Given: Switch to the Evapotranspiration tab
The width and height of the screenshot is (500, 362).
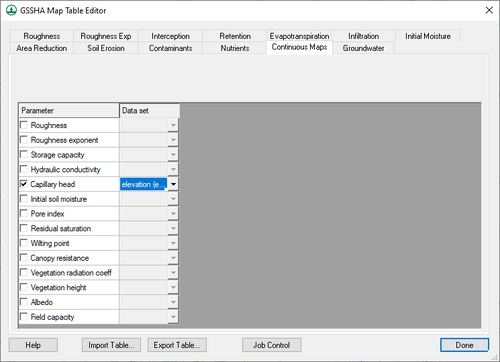Looking at the screenshot, I should pyautogui.click(x=299, y=36).
